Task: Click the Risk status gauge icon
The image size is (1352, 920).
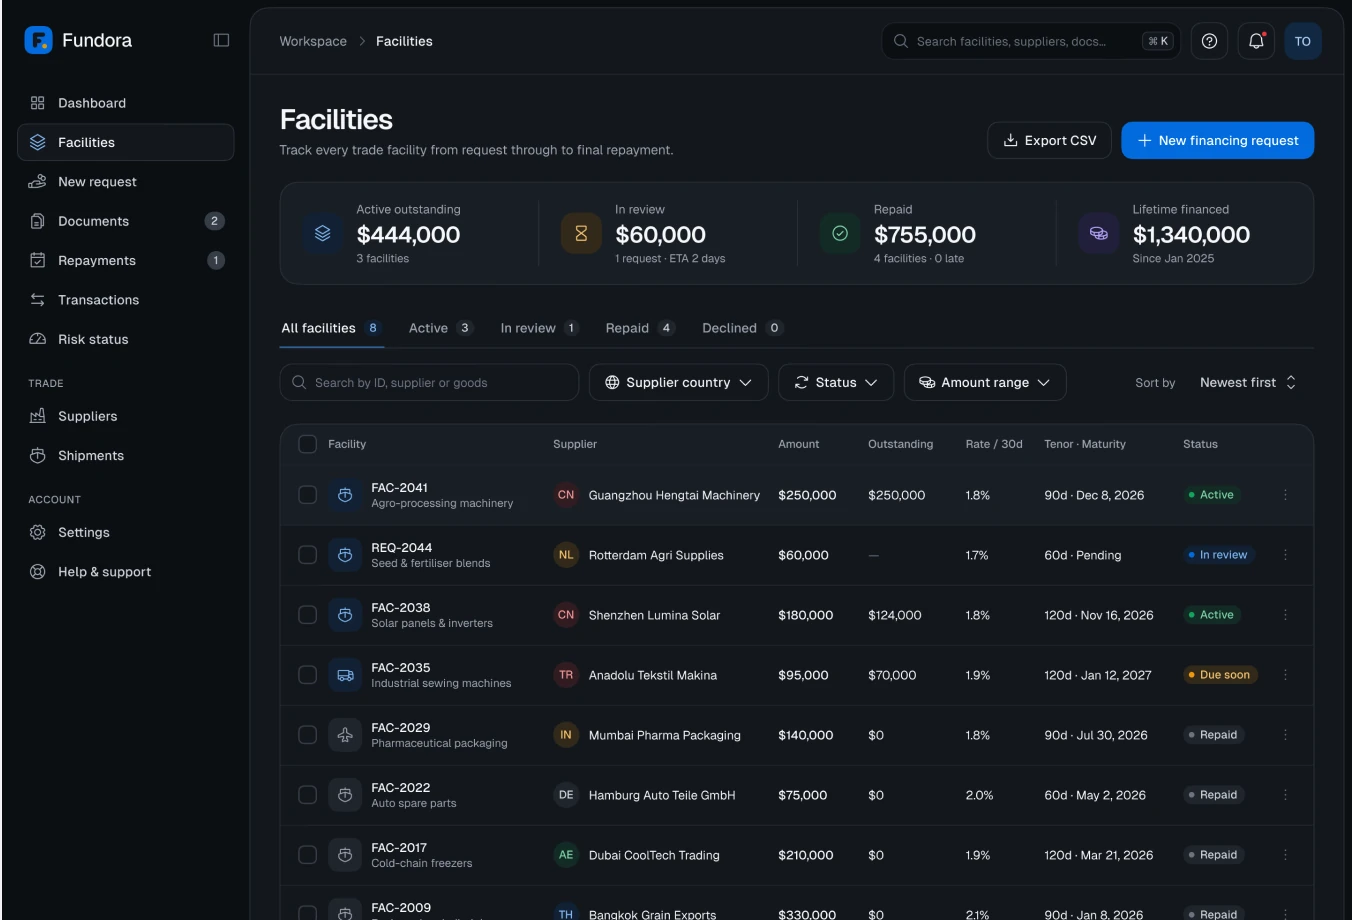Action: coord(38,339)
